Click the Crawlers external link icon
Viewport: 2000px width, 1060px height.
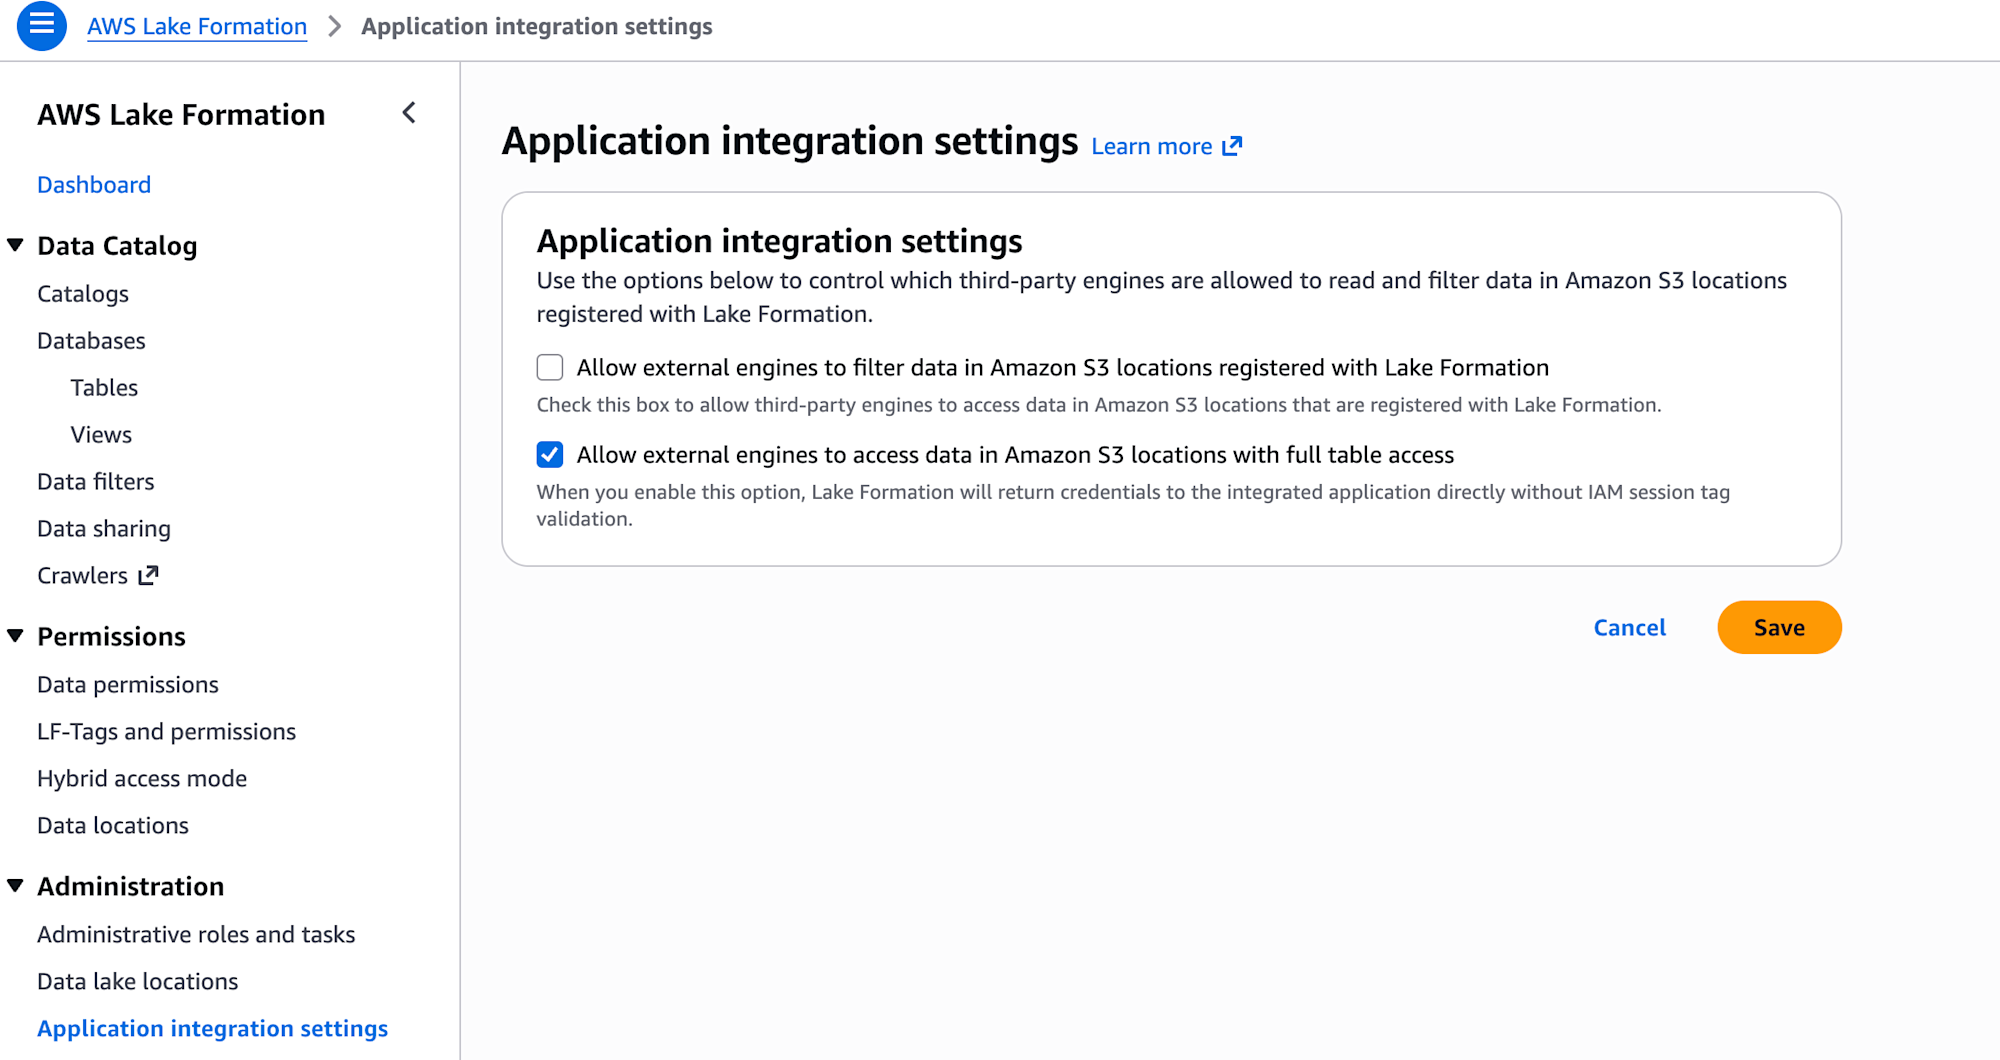(149, 575)
